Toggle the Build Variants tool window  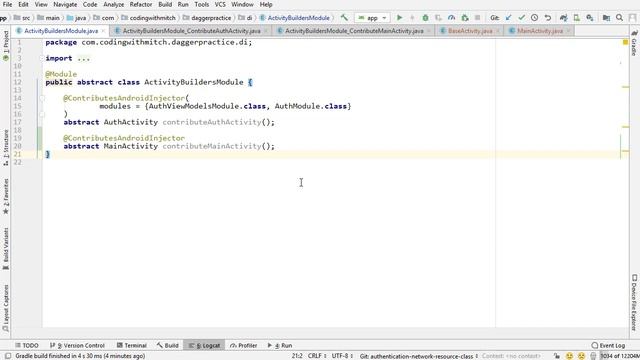click(6, 248)
